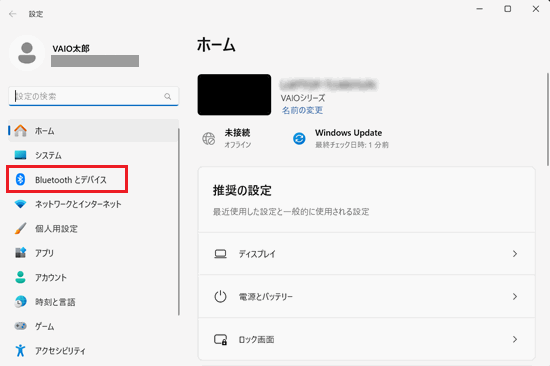Click the network Wi-Fi icon

pos(20,204)
